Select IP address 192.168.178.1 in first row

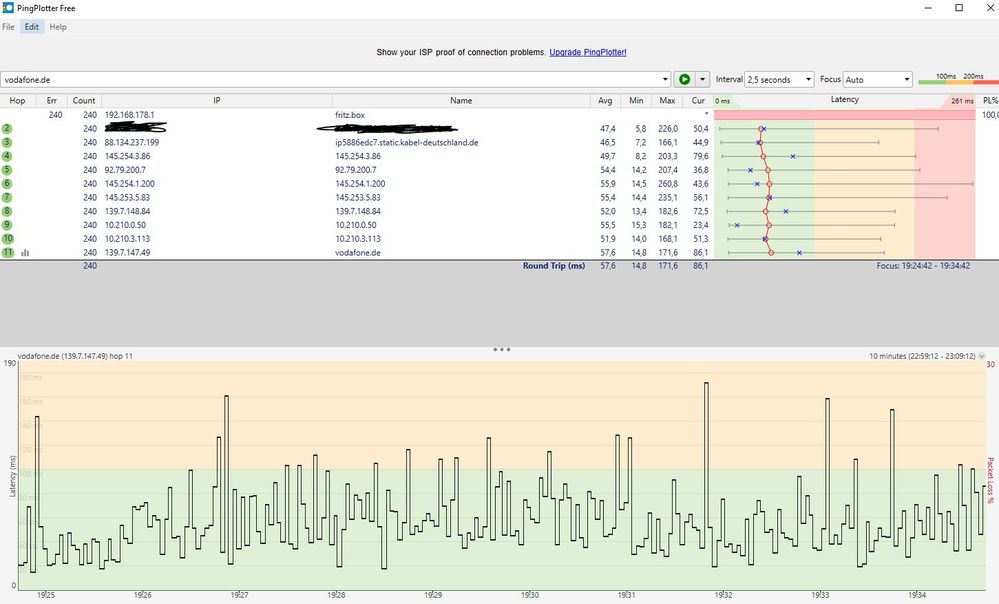point(129,115)
